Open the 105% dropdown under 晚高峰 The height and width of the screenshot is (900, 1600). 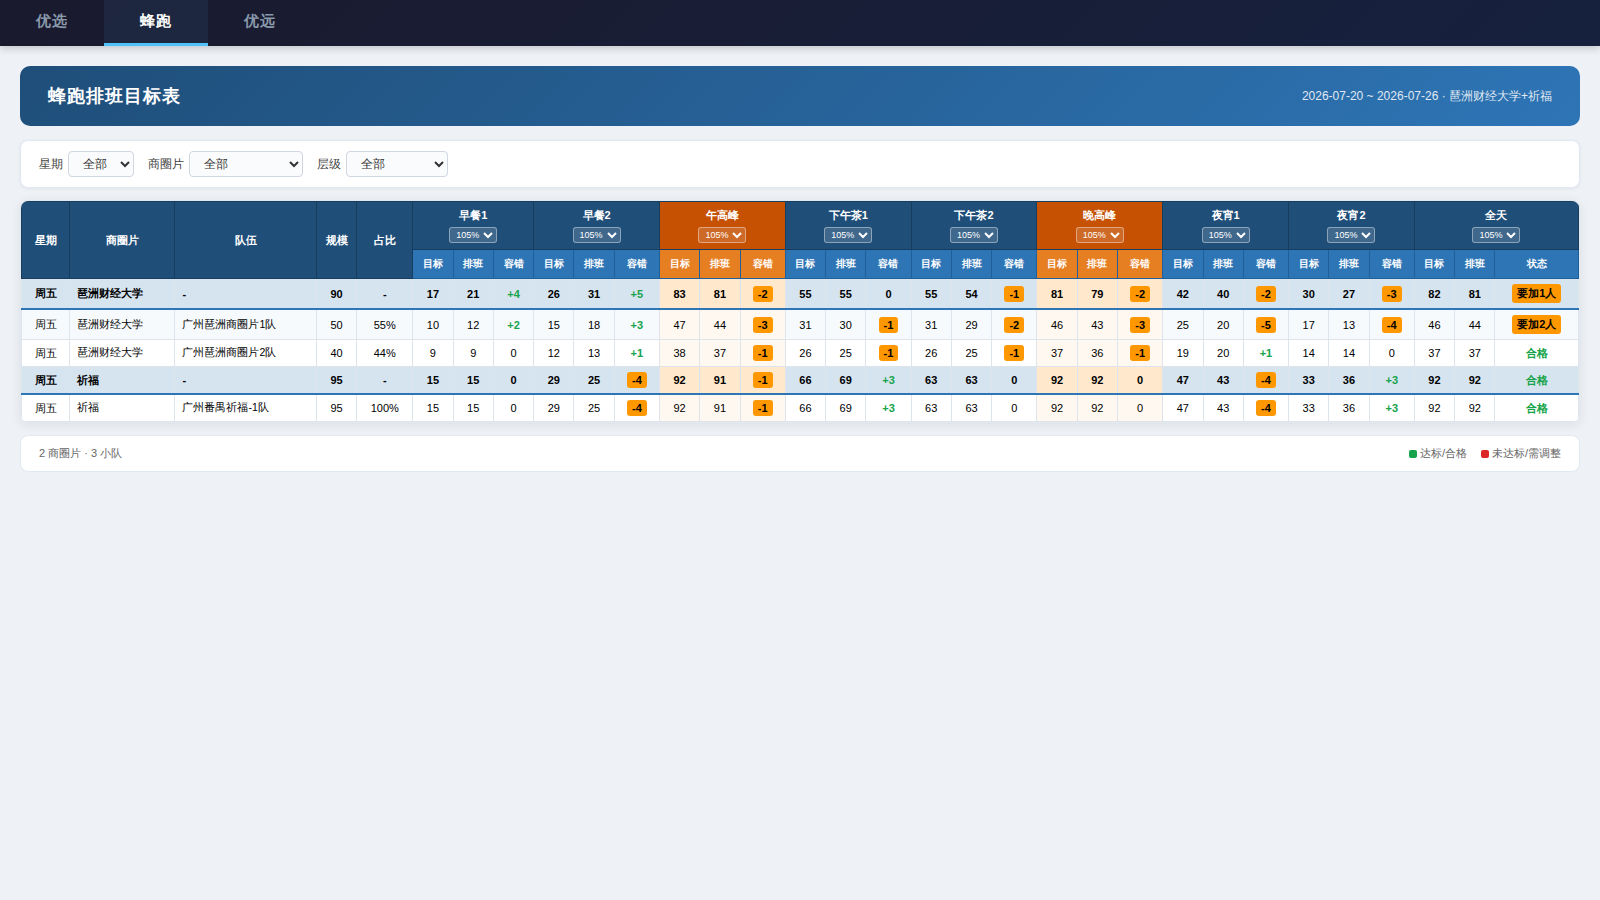(1100, 235)
